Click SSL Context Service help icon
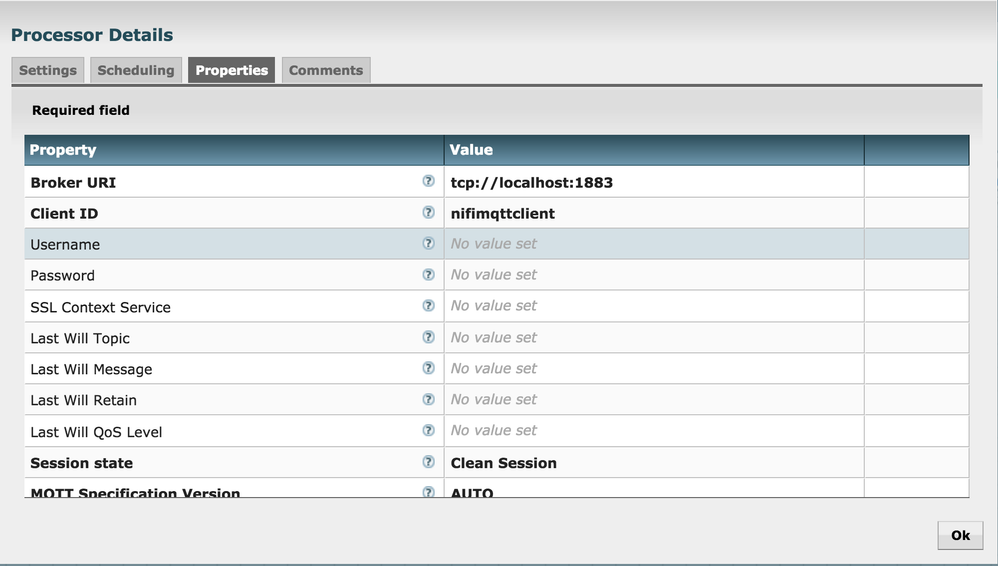 tap(428, 306)
